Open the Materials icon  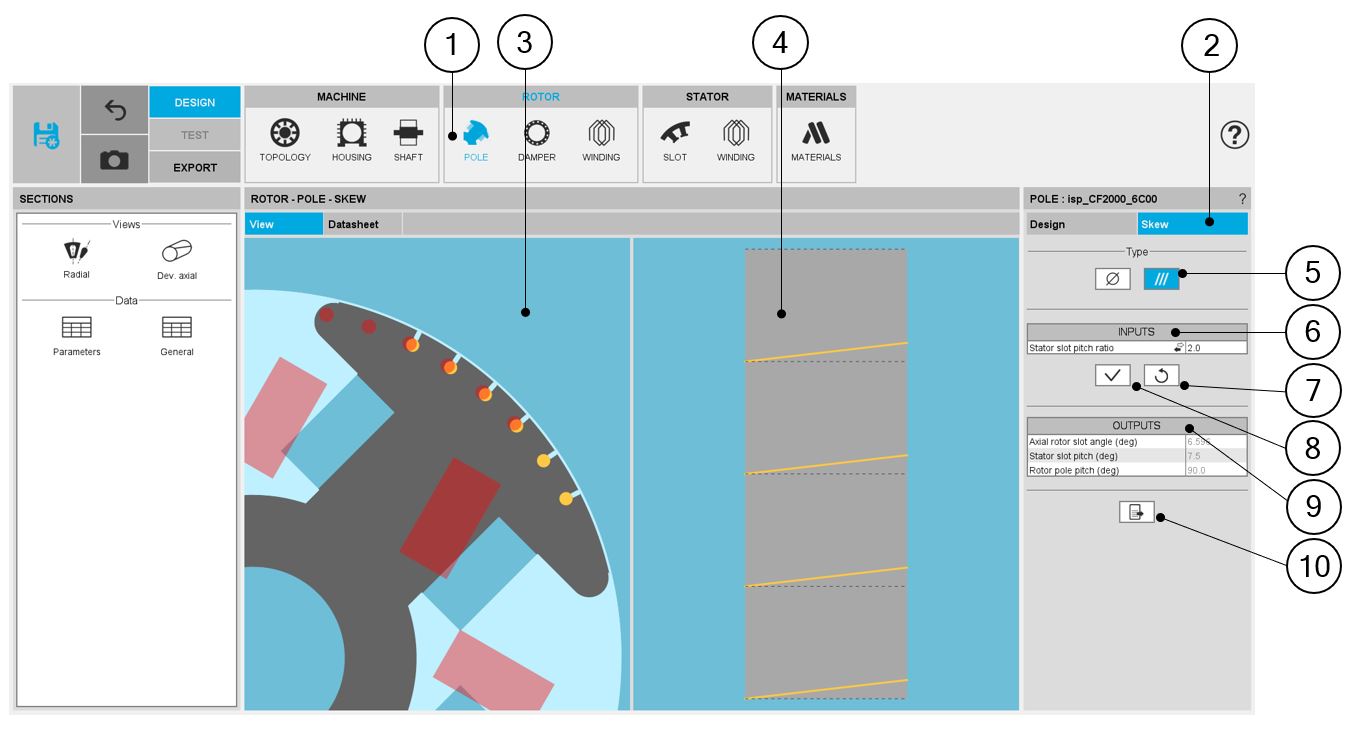coord(816,140)
